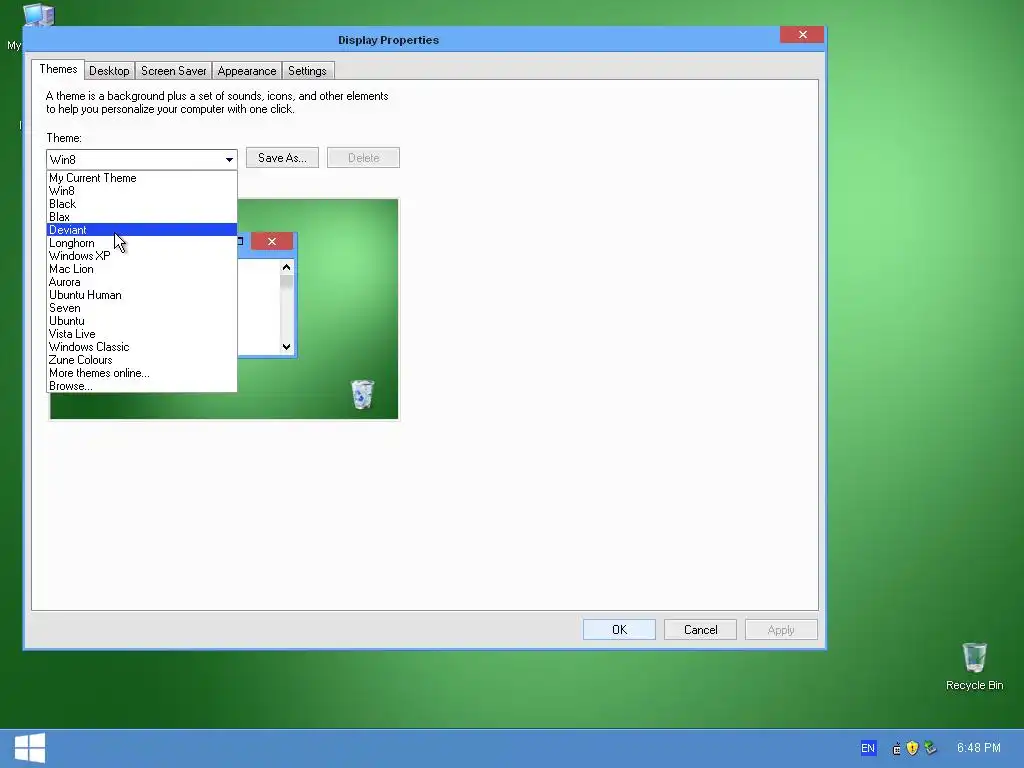
Task: Collapse the Theme dropdown arrow
Action: click(x=229, y=159)
